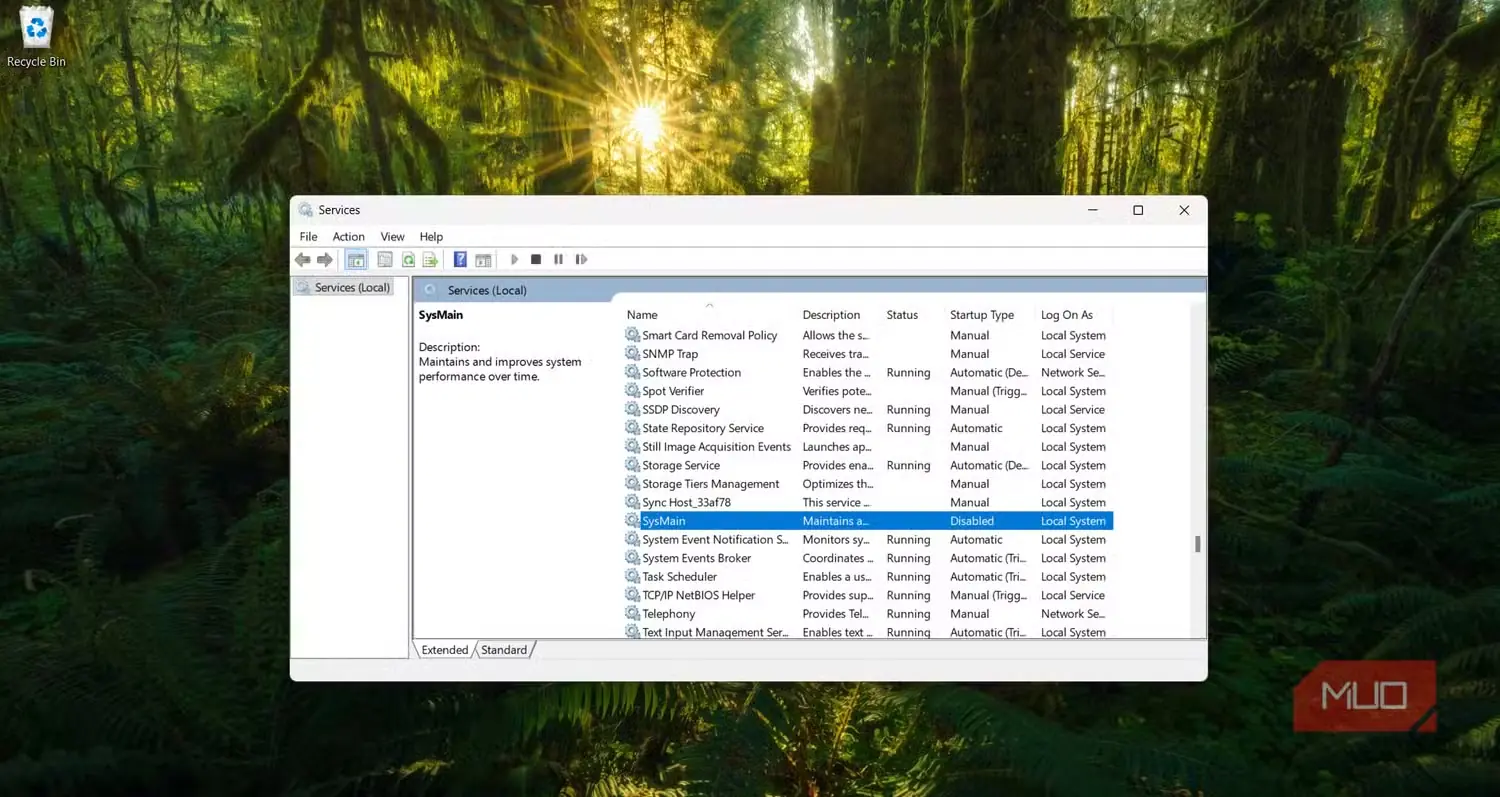The image size is (1500, 797).
Task: Click the Back arrow in the toolbar
Action: pos(302,260)
